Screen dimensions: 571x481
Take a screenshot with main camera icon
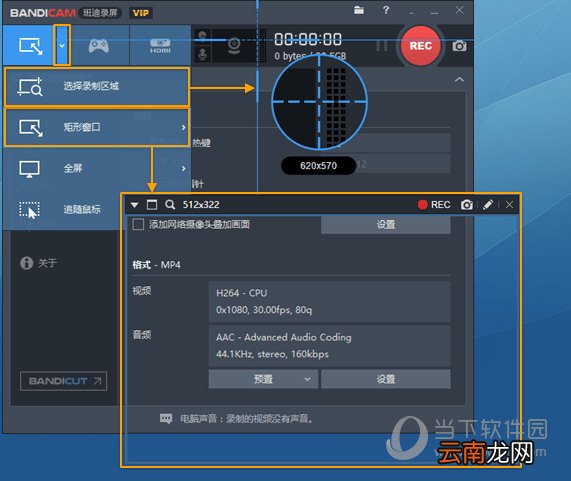pyautogui.click(x=459, y=46)
